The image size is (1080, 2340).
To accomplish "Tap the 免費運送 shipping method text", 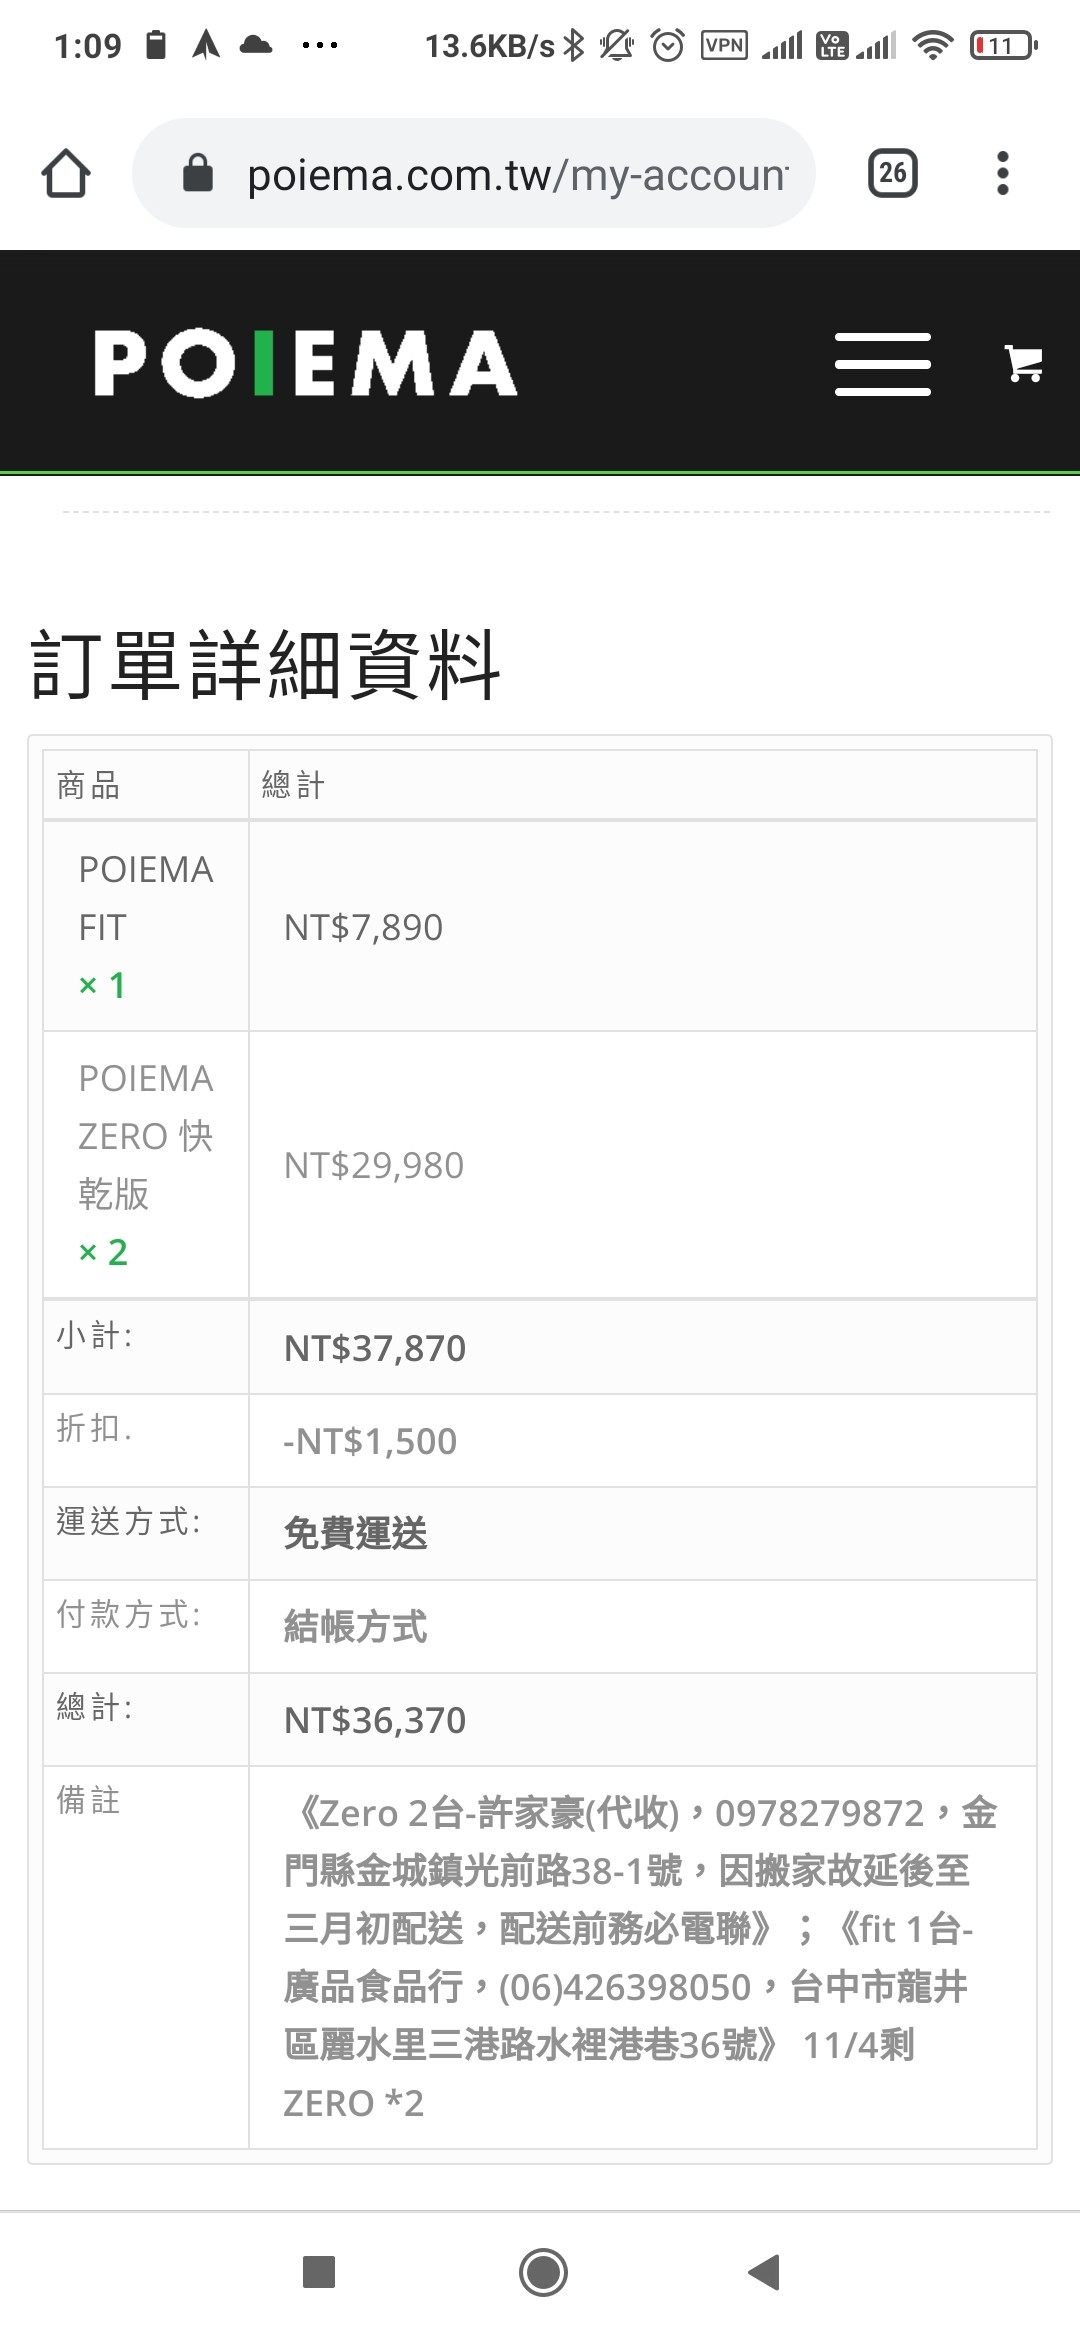I will [356, 1533].
